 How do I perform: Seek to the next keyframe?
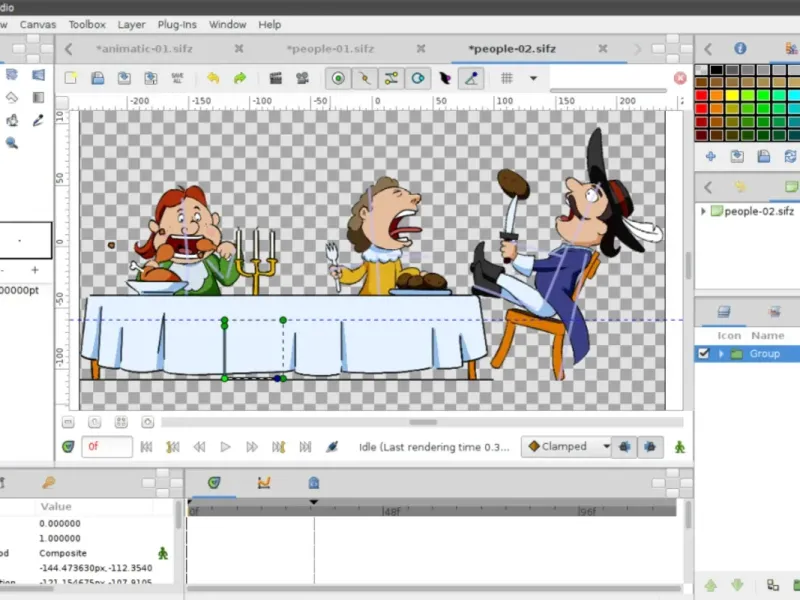pyautogui.click(x=279, y=447)
